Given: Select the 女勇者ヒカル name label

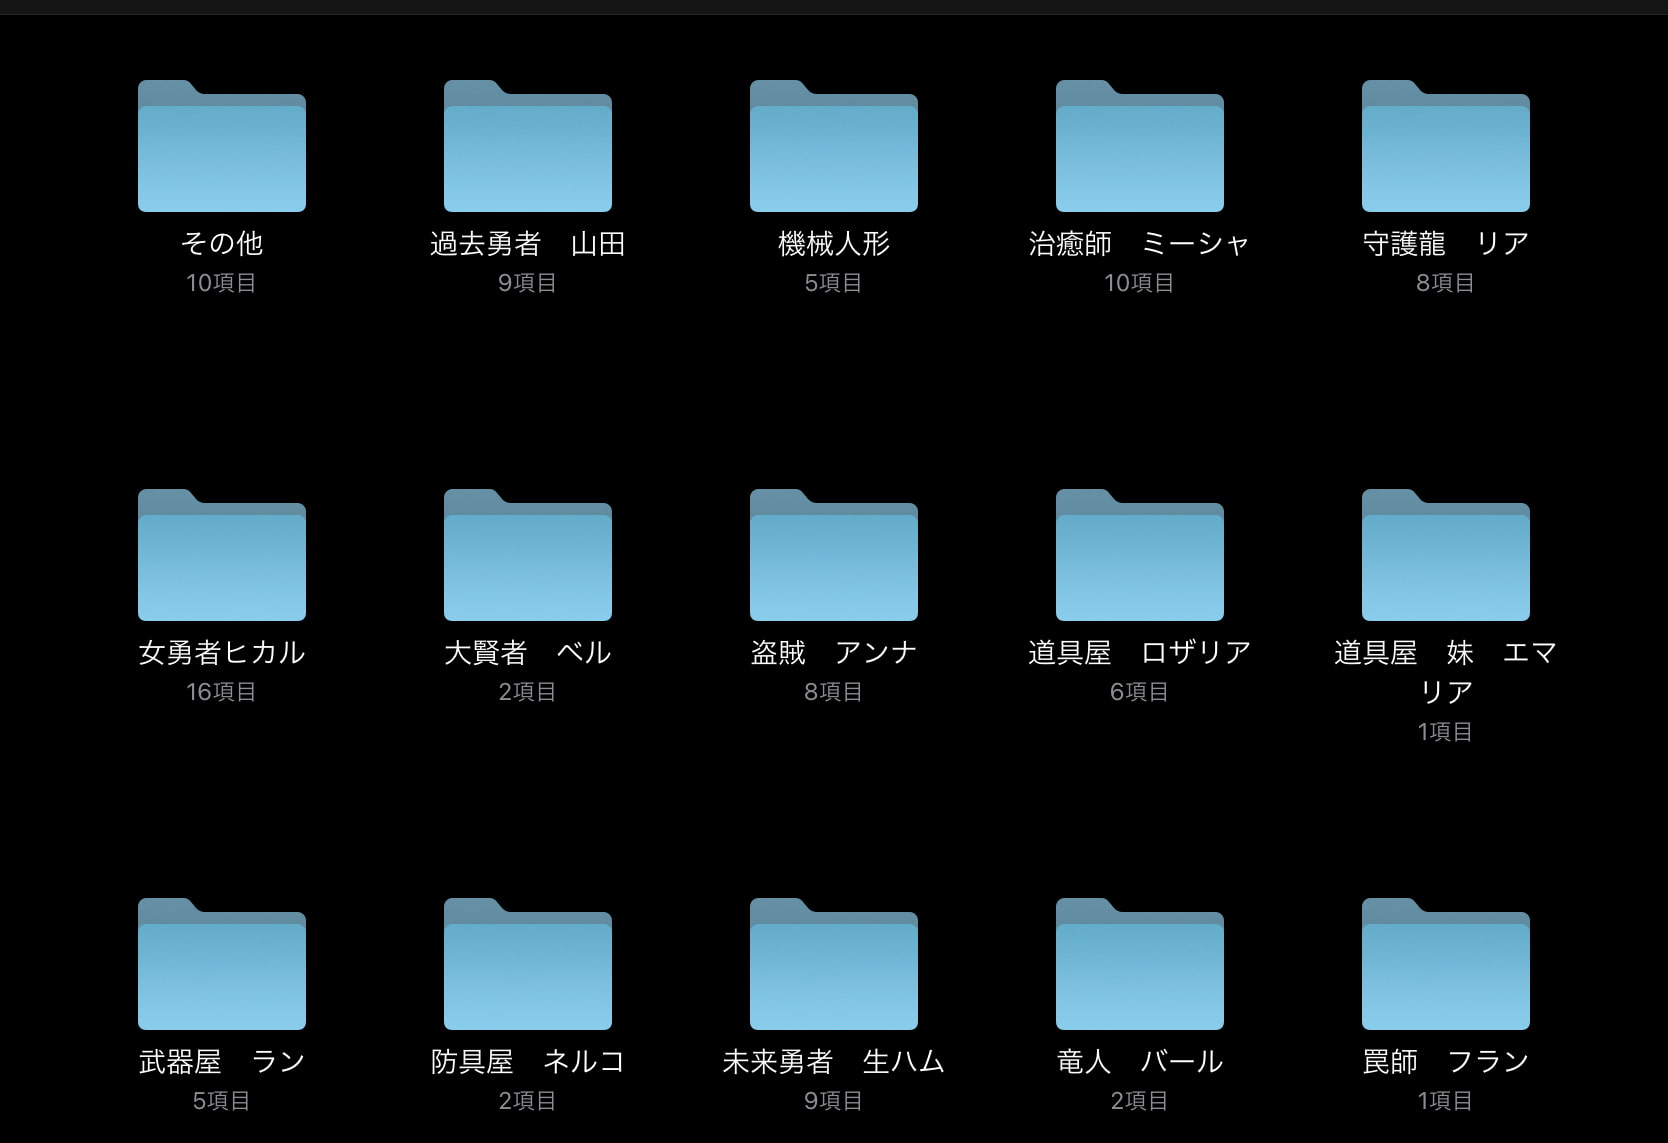Looking at the screenshot, I should [222, 652].
